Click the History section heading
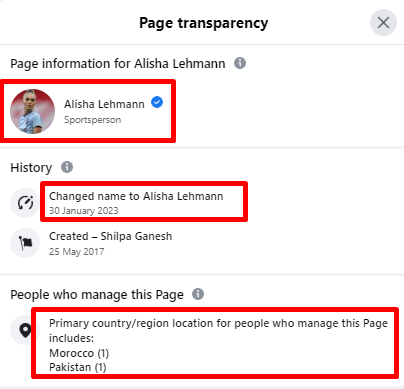Image resolution: width=404 pixels, height=389 pixels. 31,167
